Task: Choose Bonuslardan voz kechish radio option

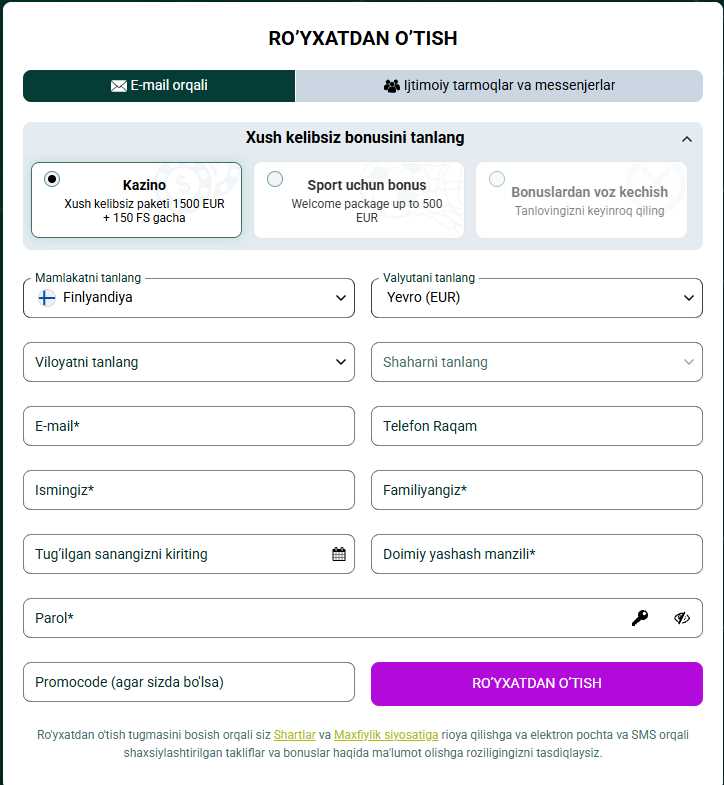Action: 497,179
